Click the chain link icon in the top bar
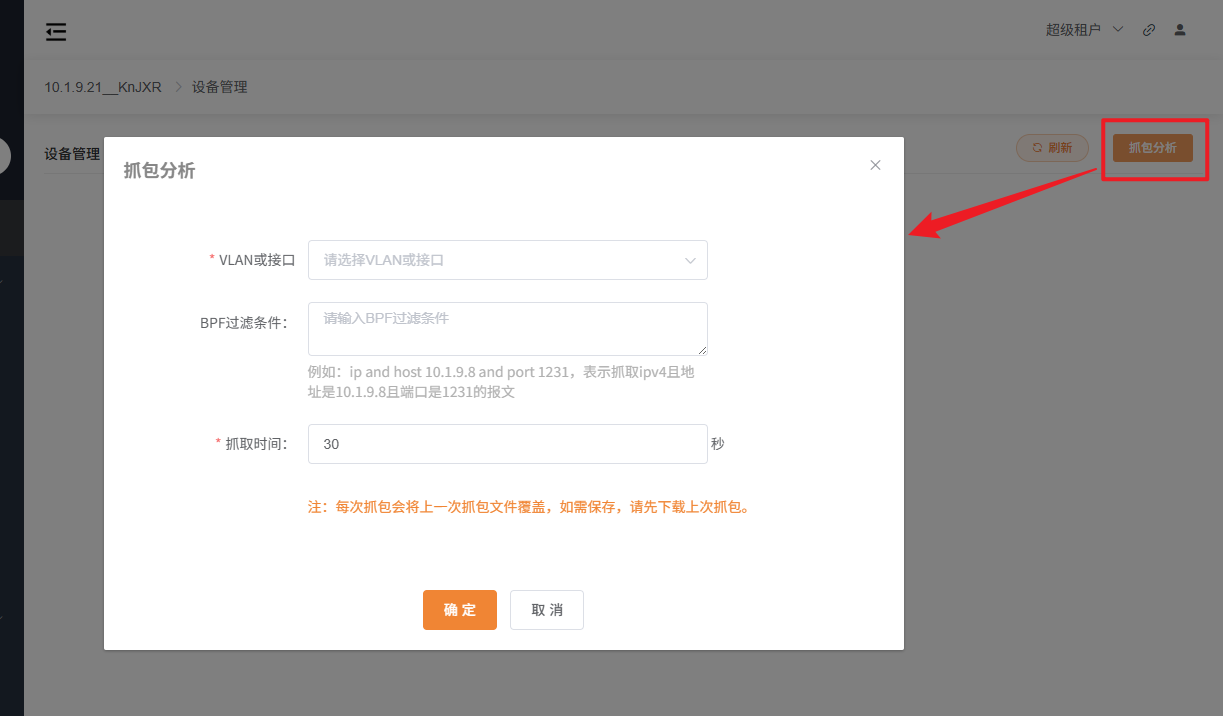This screenshot has width=1223, height=716. point(1148,30)
